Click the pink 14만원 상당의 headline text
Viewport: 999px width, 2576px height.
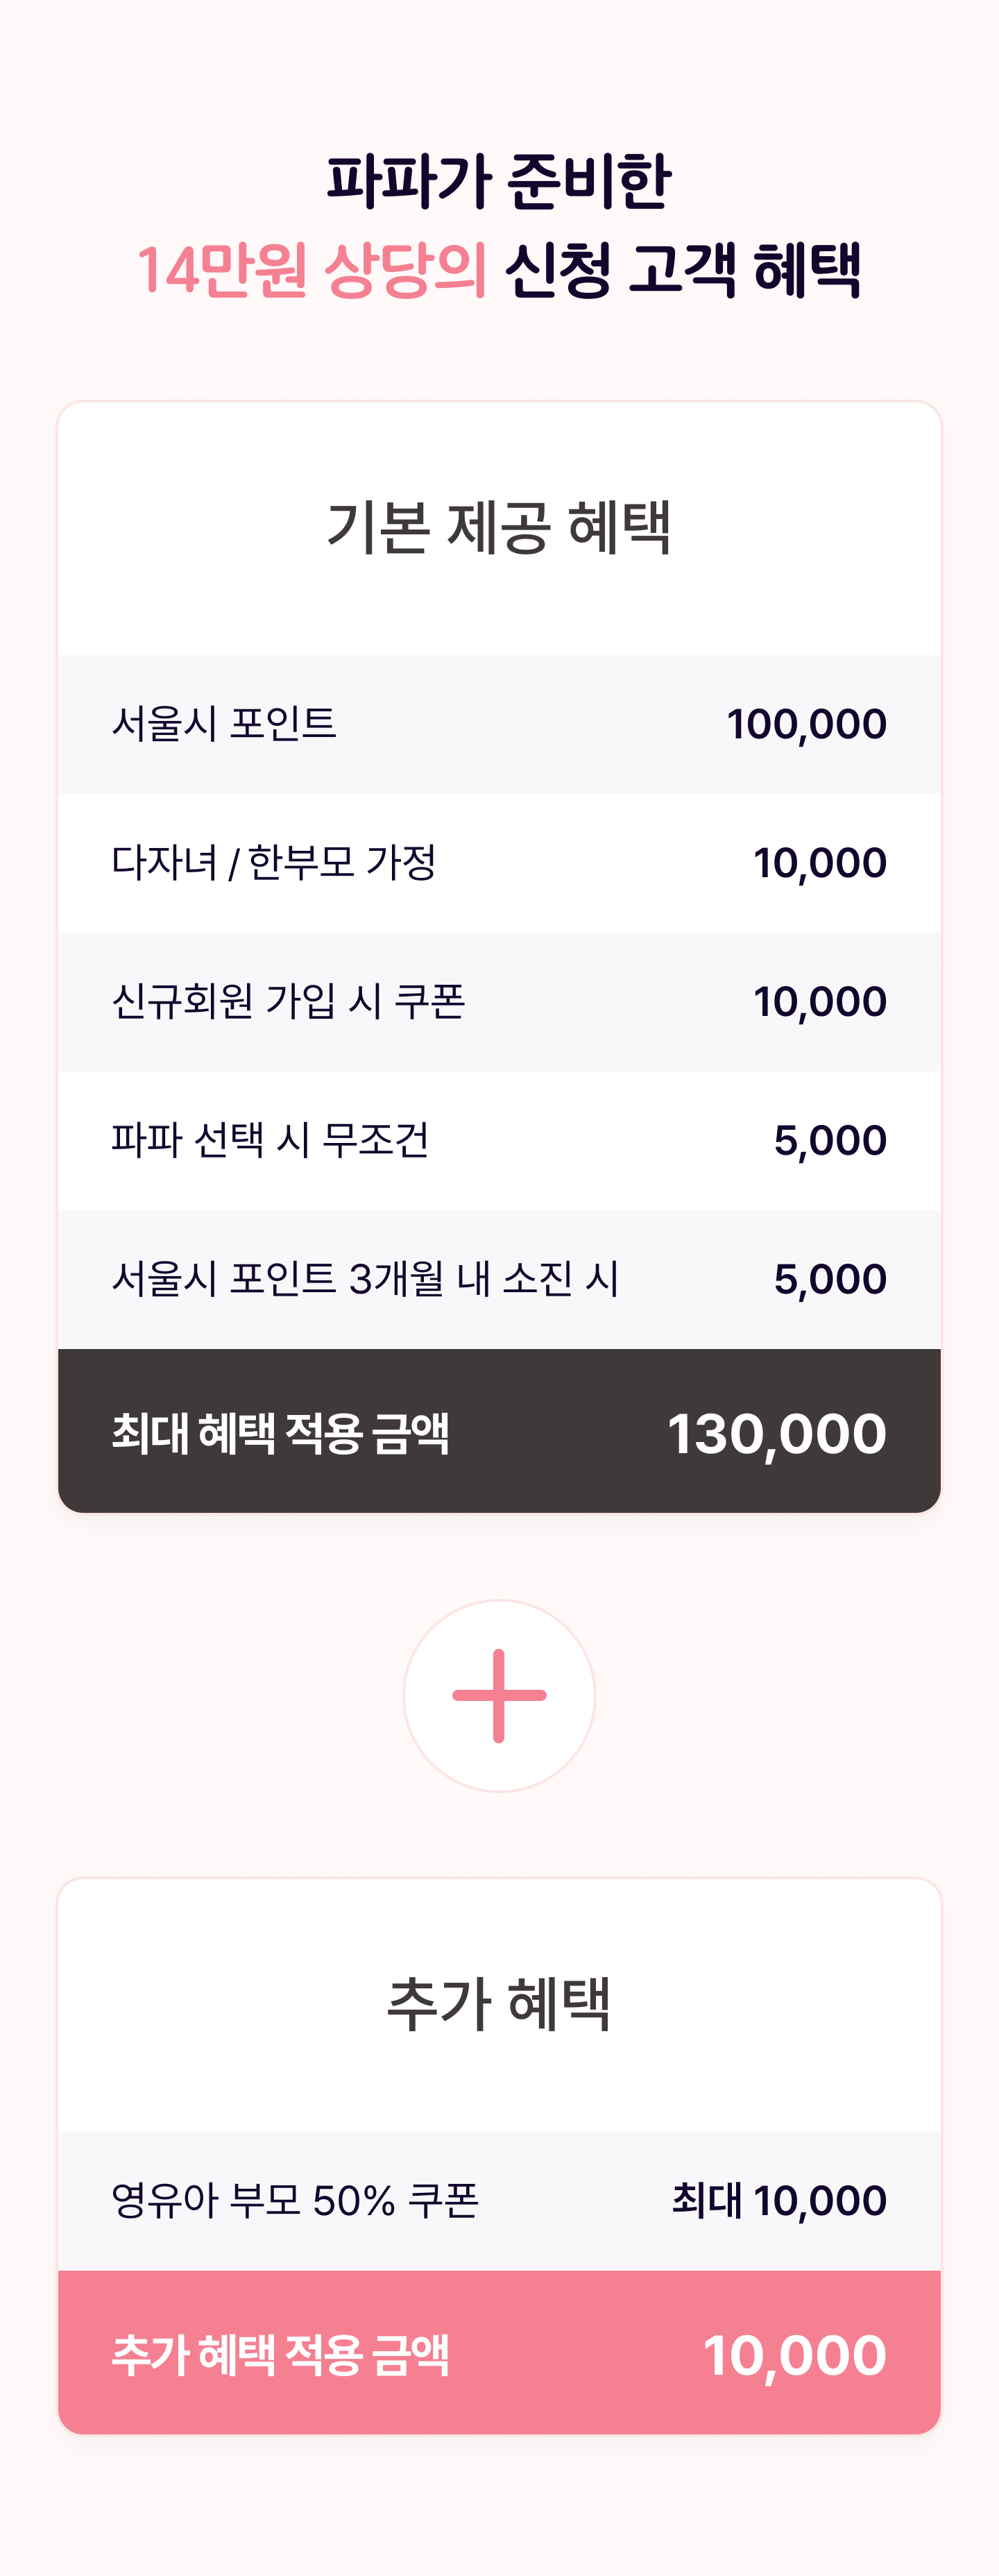point(312,270)
